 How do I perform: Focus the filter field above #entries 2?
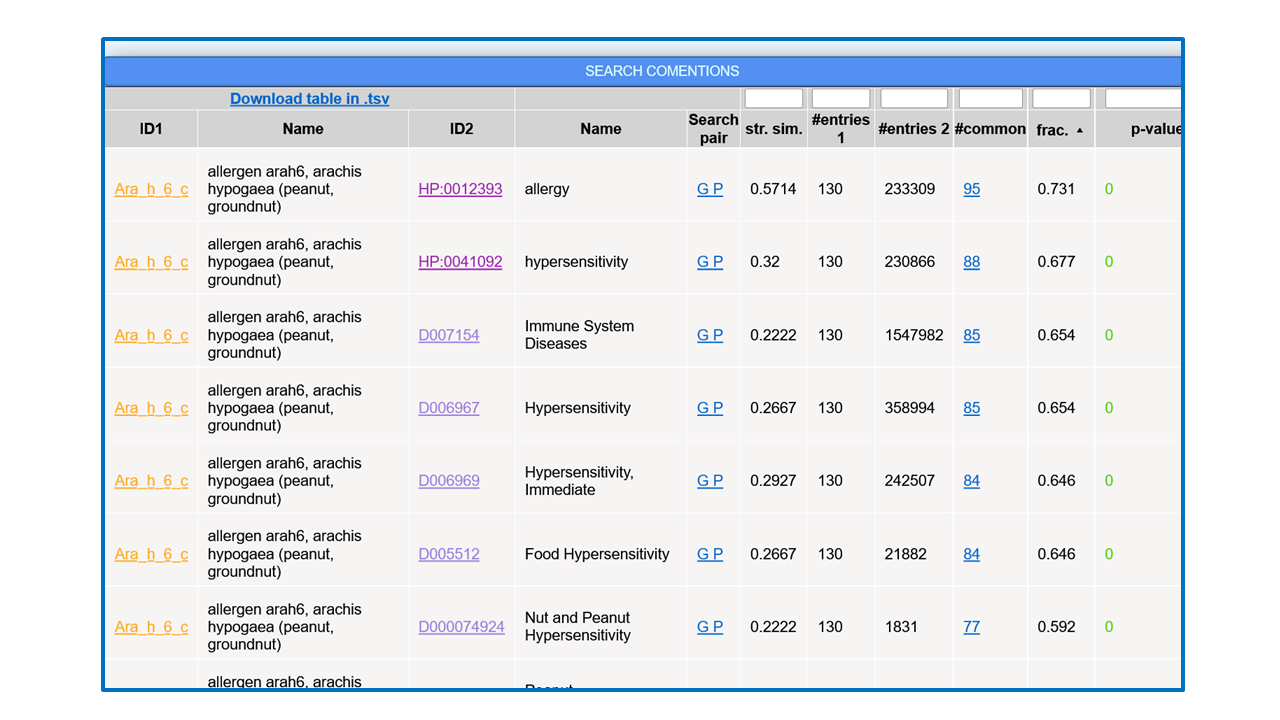pyautogui.click(x=913, y=98)
